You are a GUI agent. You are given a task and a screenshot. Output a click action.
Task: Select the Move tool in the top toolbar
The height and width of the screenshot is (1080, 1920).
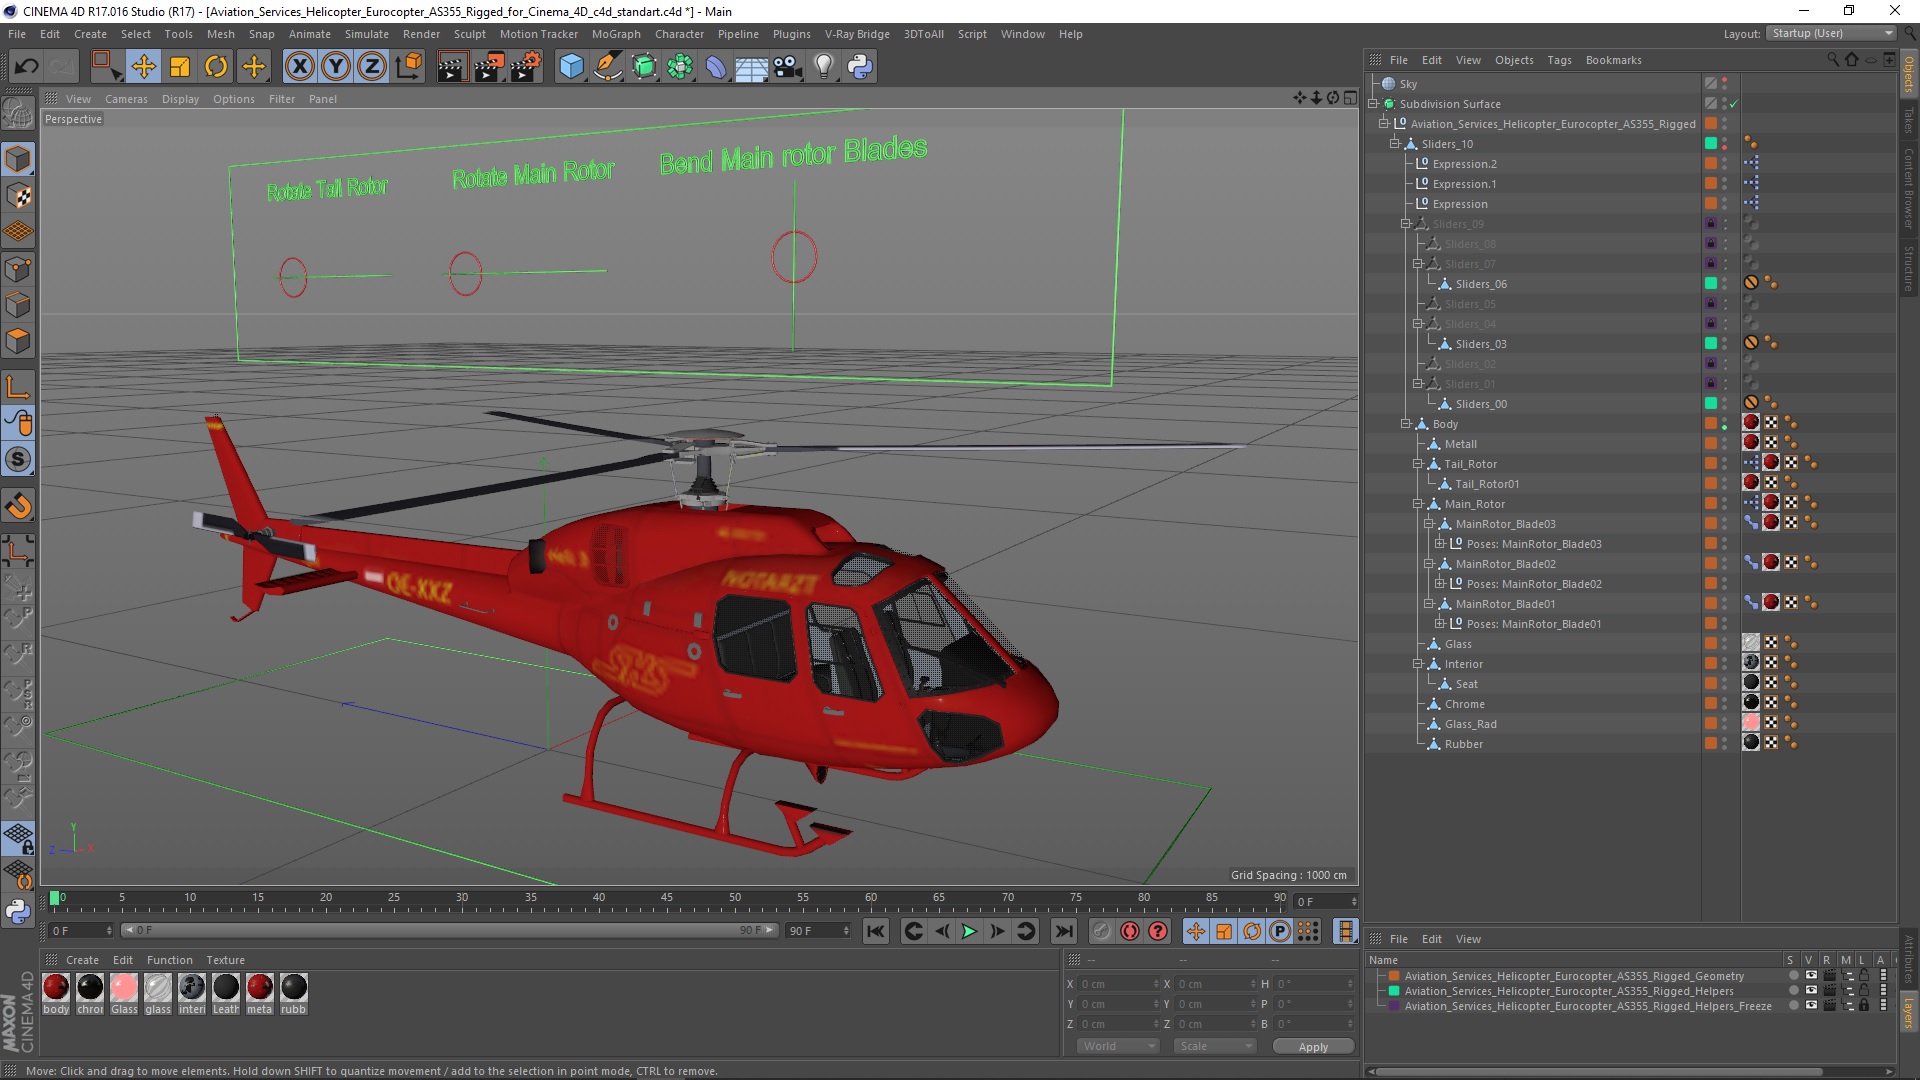pyautogui.click(x=143, y=67)
